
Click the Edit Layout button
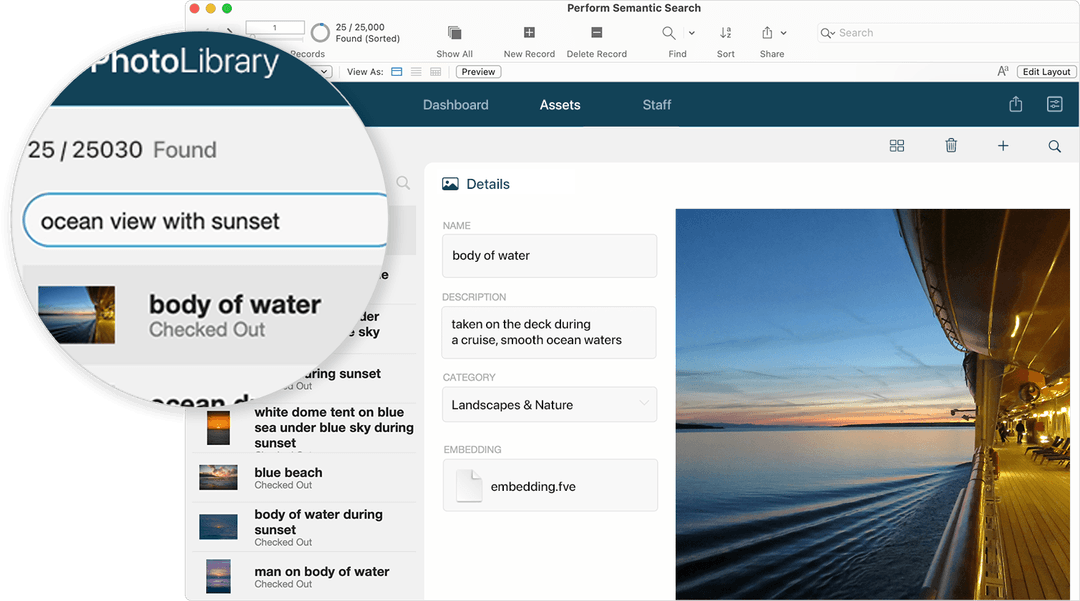pos(1046,71)
